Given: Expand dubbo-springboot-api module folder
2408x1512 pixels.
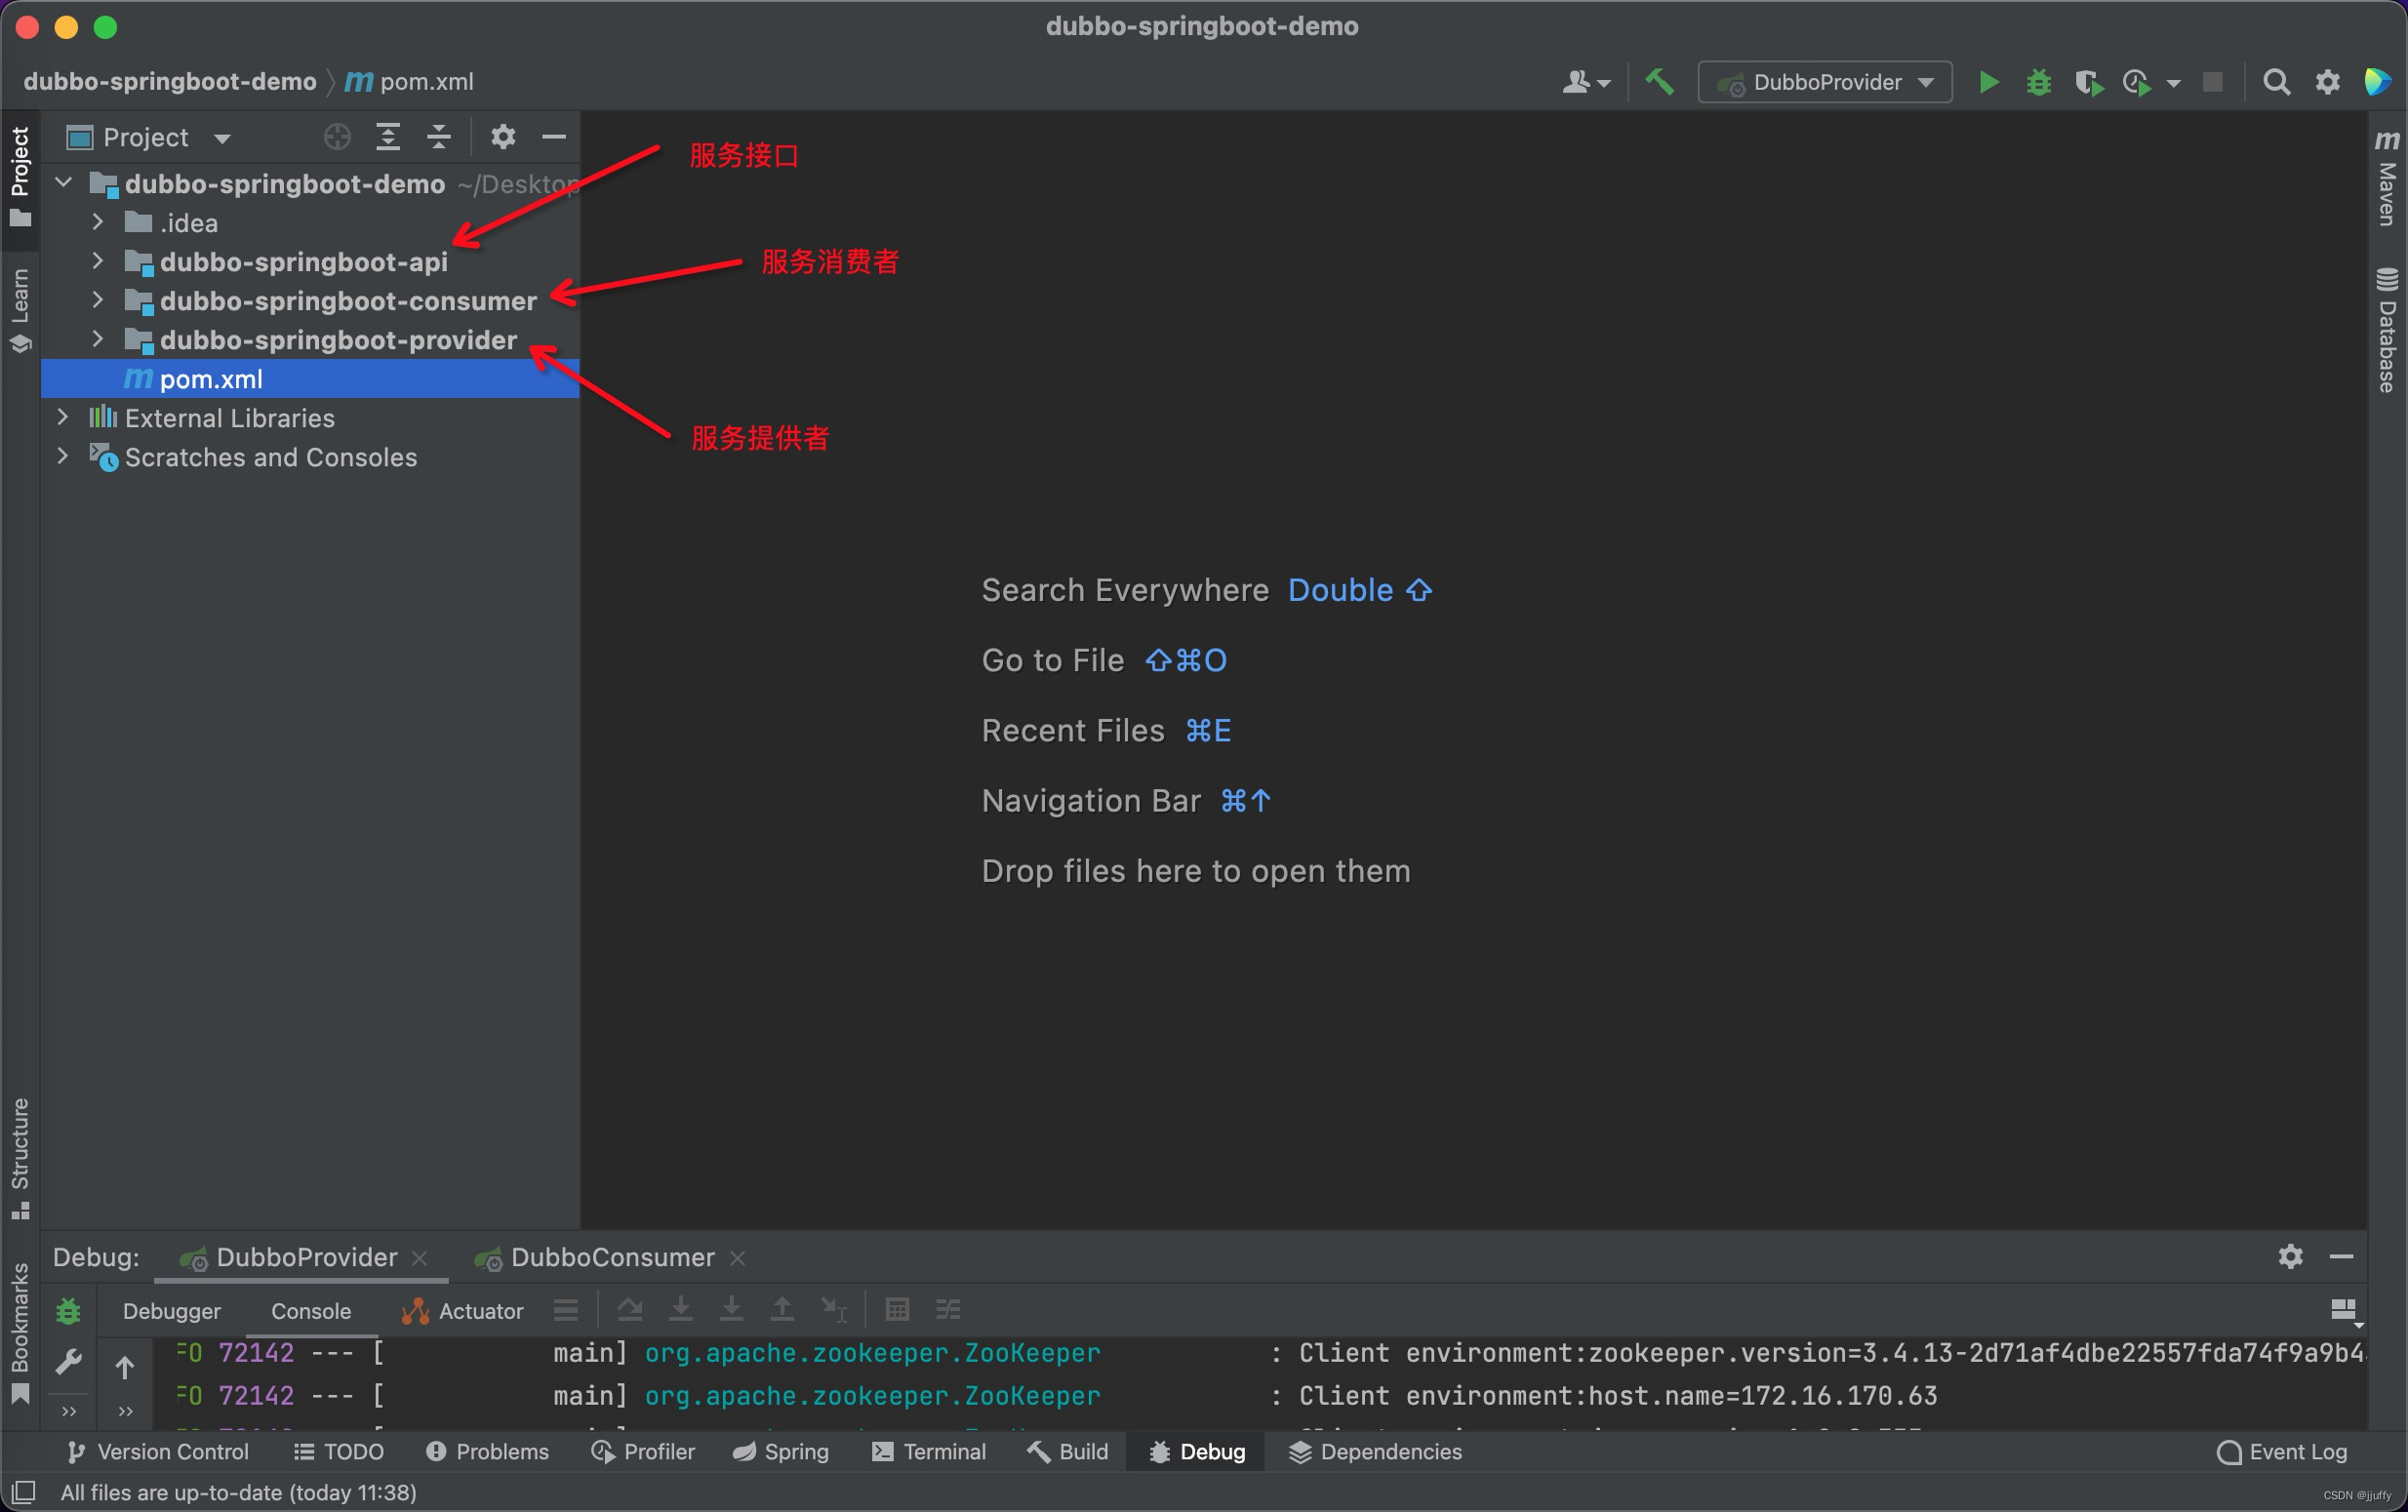Looking at the screenshot, I should point(97,262).
